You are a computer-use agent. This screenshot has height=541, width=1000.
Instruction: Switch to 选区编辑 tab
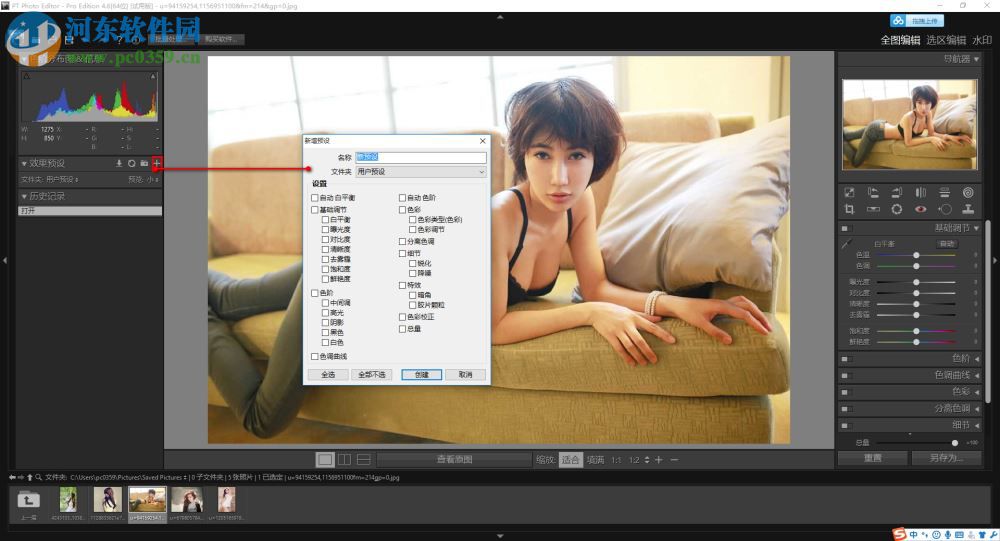946,40
